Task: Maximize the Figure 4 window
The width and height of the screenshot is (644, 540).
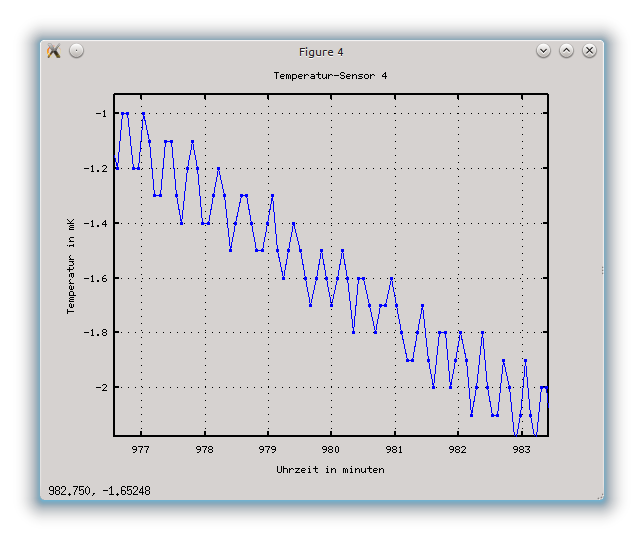Action: coord(566,51)
